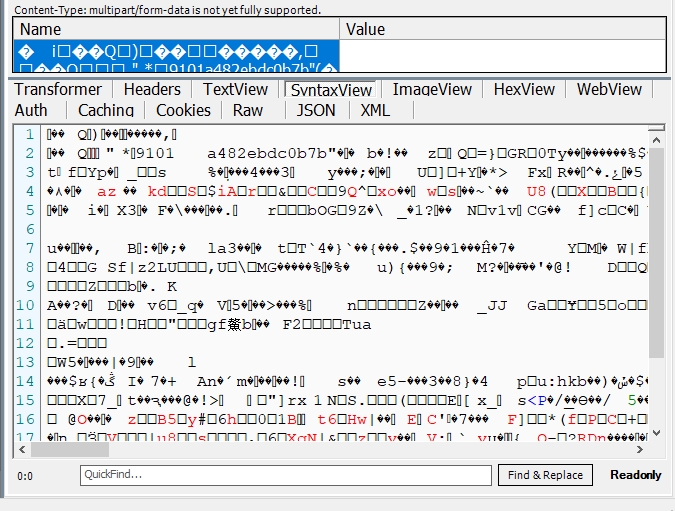Click the empty Value cell of selected row
This screenshot has width=675, height=511.
tap(503, 56)
